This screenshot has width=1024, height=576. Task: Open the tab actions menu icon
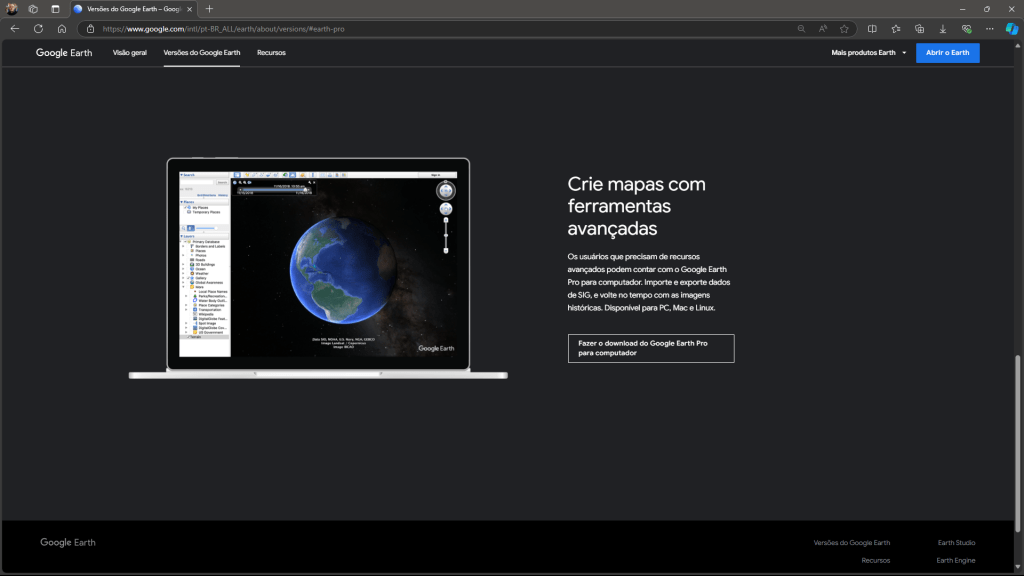pos(55,9)
